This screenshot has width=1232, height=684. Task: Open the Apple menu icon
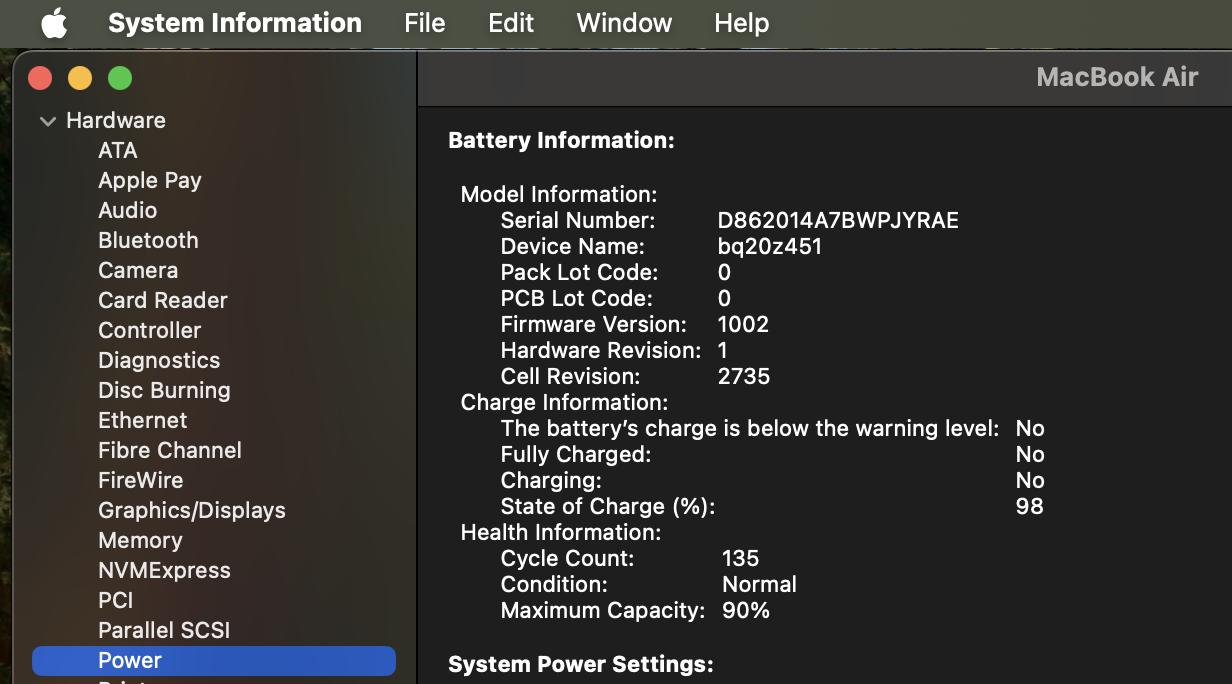(x=54, y=23)
